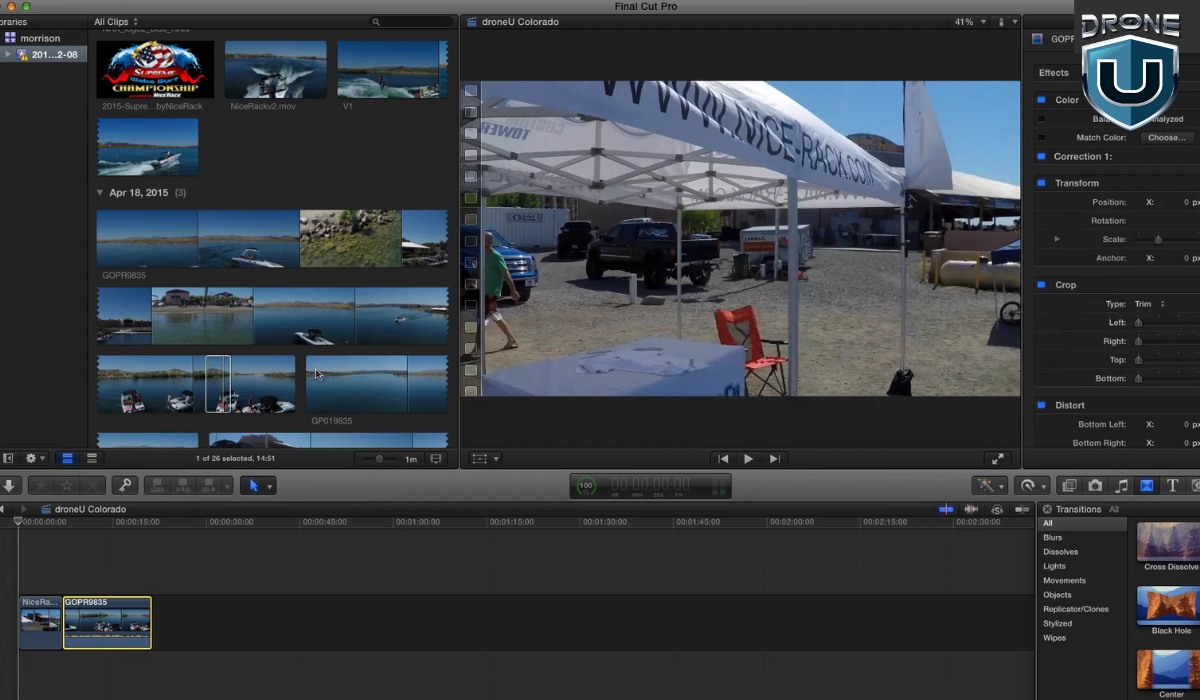Toggle the Color effect checkbox
Screen dimensions: 1200x700
pyautogui.click(x=1041, y=100)
